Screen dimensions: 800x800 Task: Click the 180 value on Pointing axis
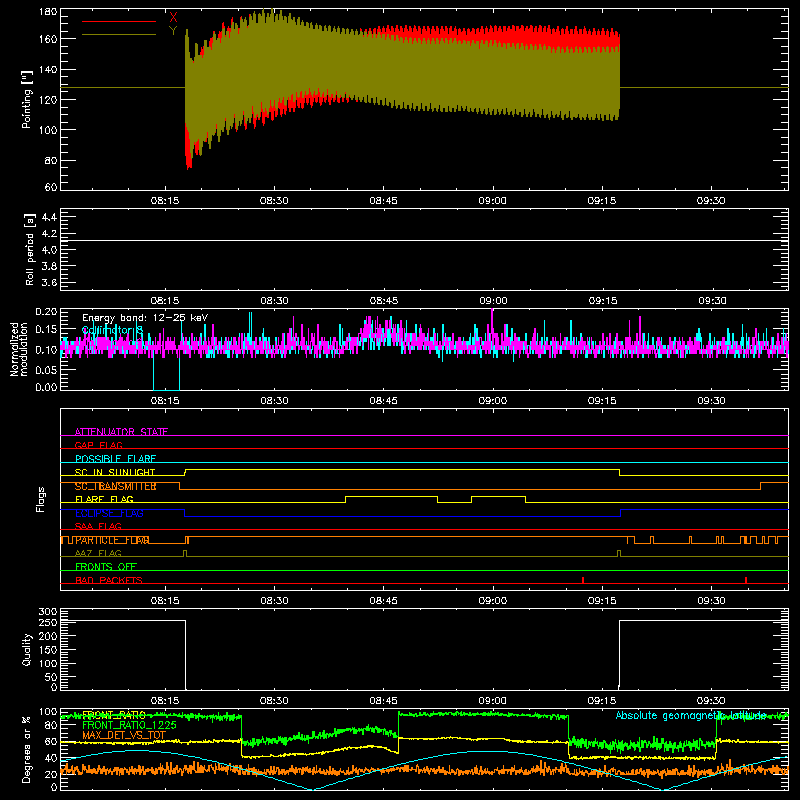(48, 12)
